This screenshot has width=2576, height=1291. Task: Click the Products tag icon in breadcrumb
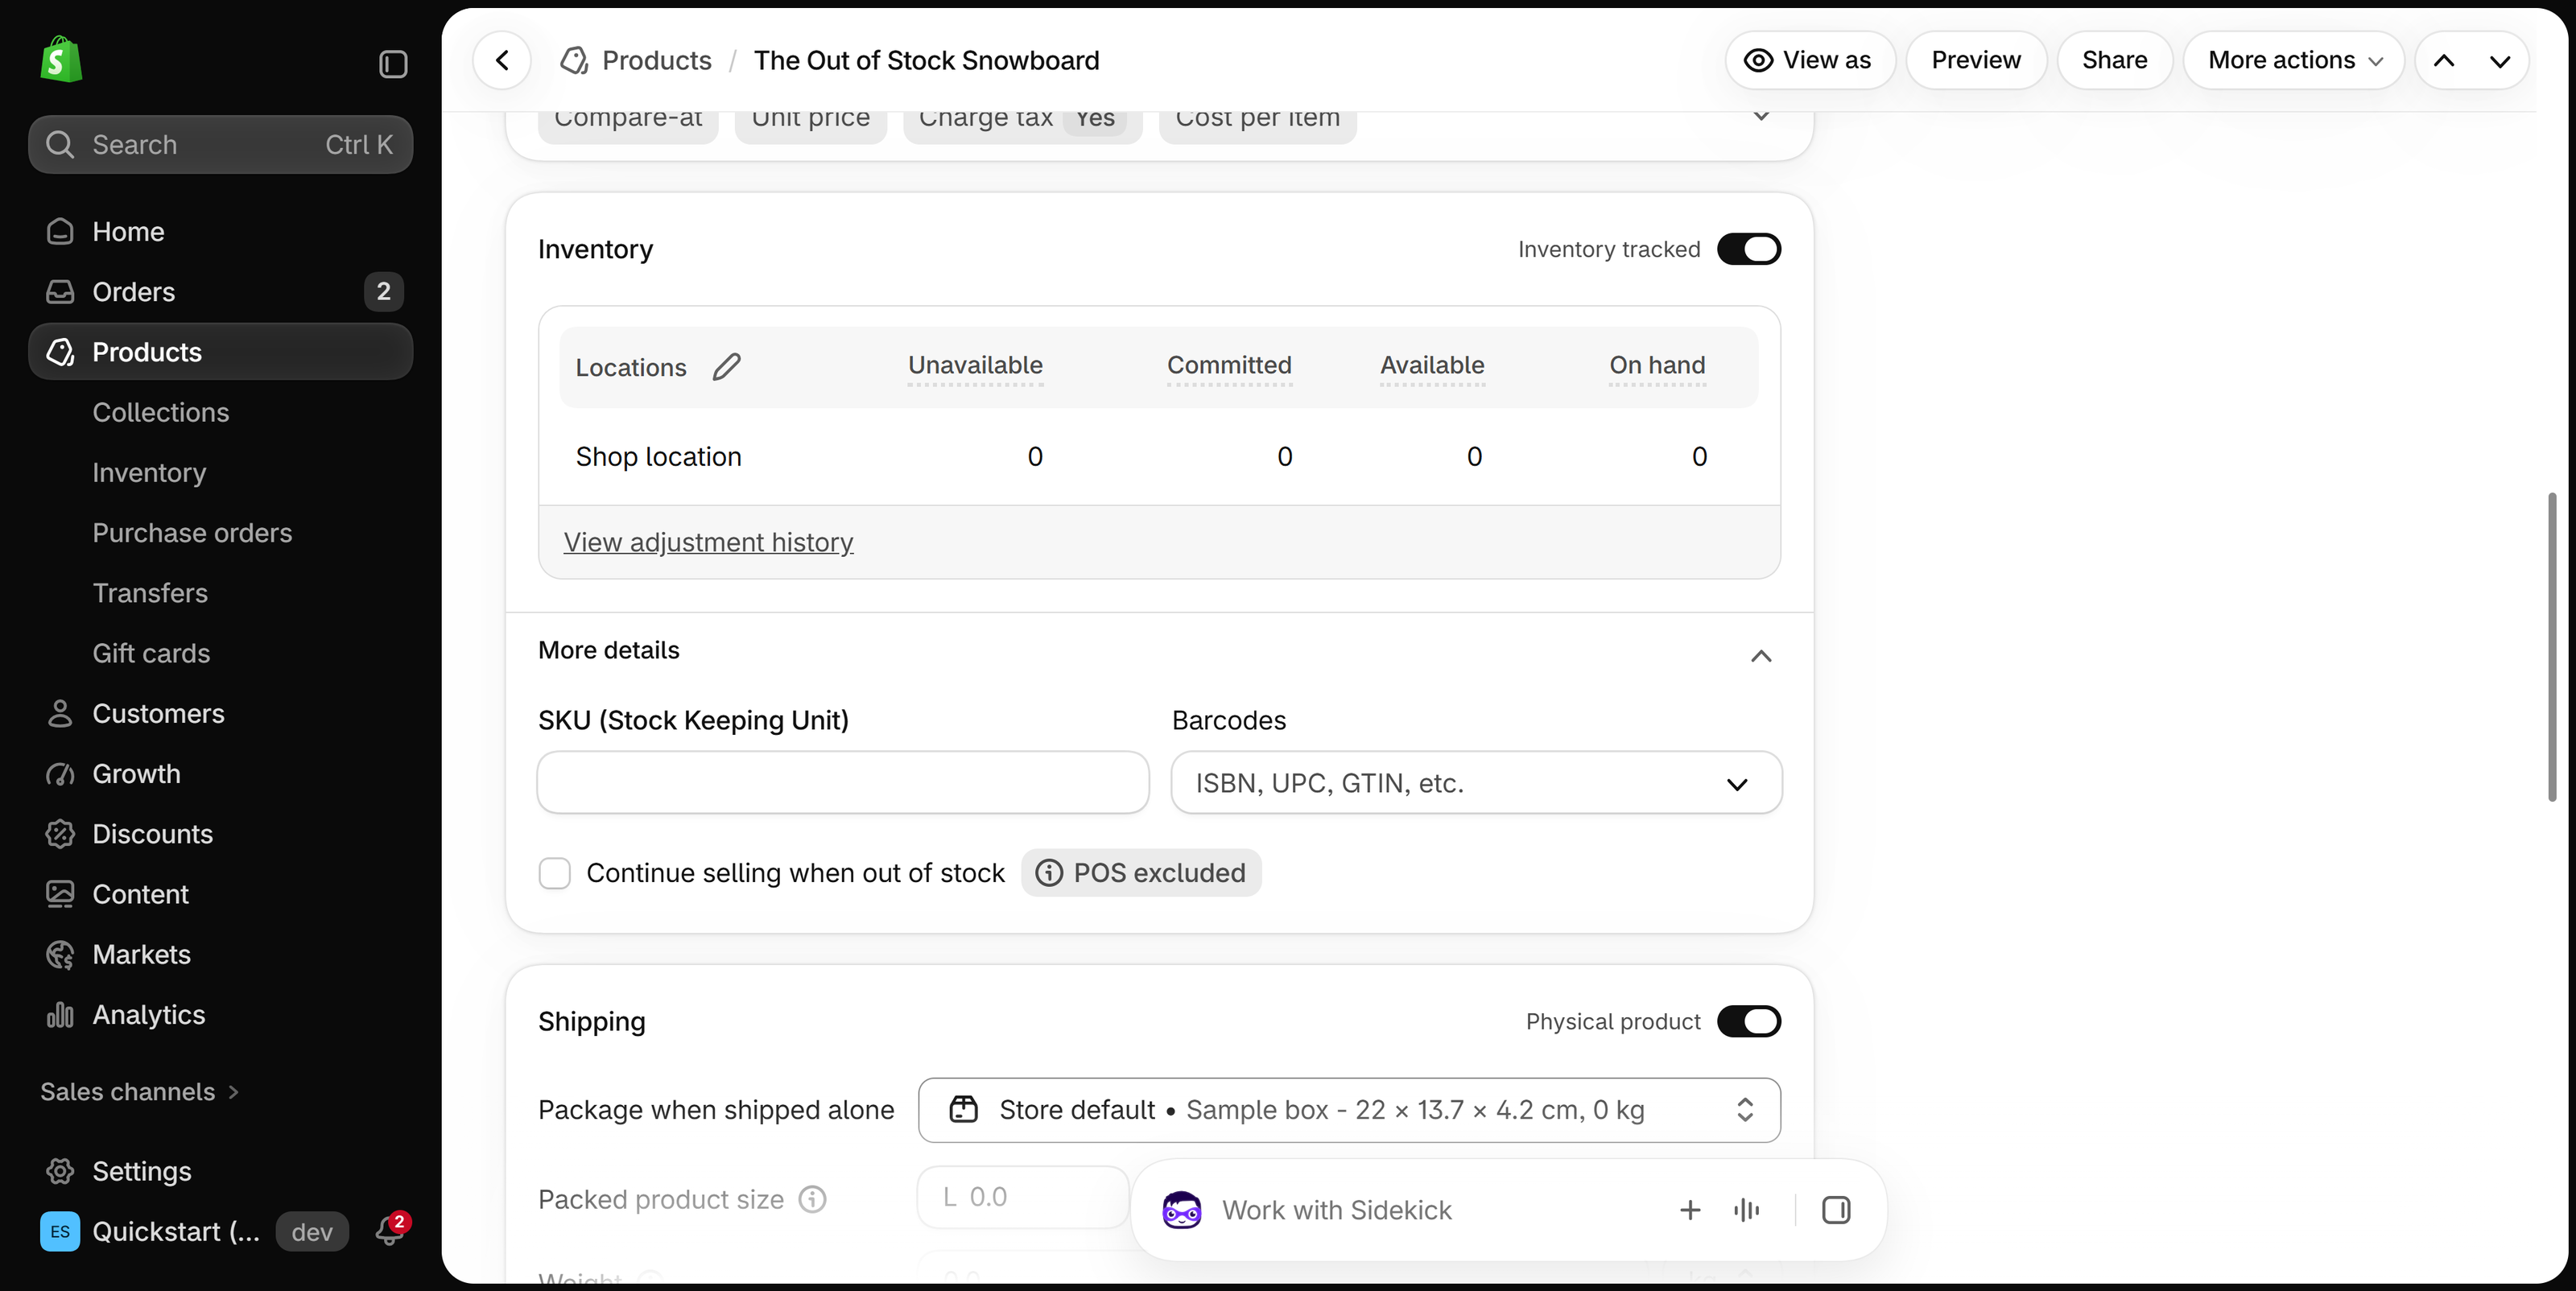[574, 60]
